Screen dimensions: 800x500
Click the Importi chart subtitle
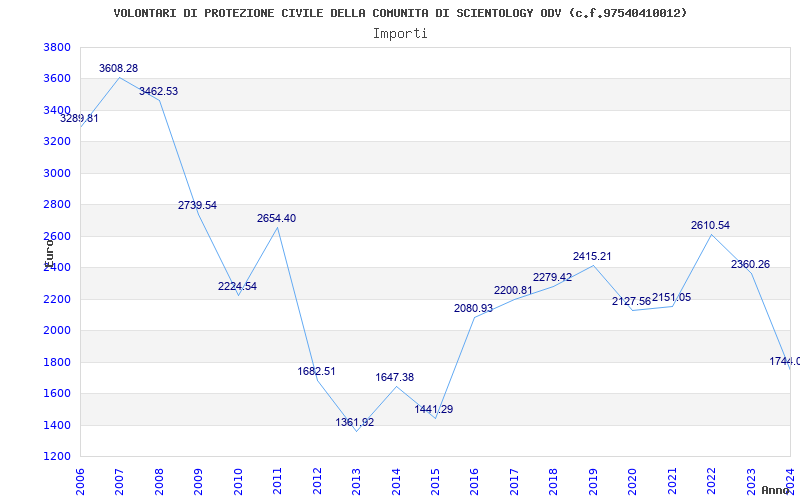coord(400,34)
